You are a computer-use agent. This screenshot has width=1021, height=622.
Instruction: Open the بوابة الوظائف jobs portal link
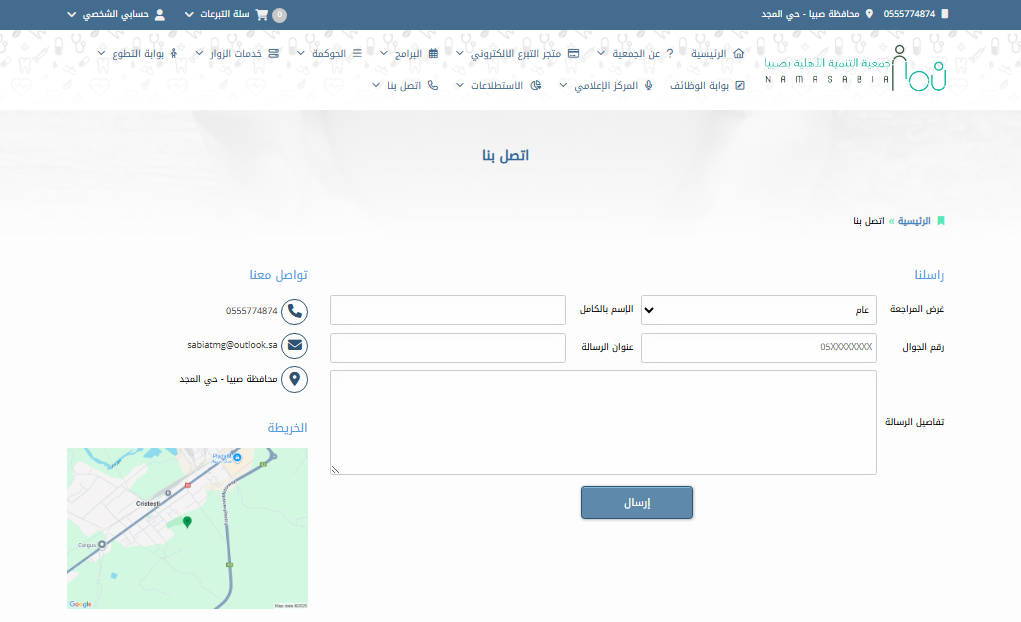click(704, 85)
